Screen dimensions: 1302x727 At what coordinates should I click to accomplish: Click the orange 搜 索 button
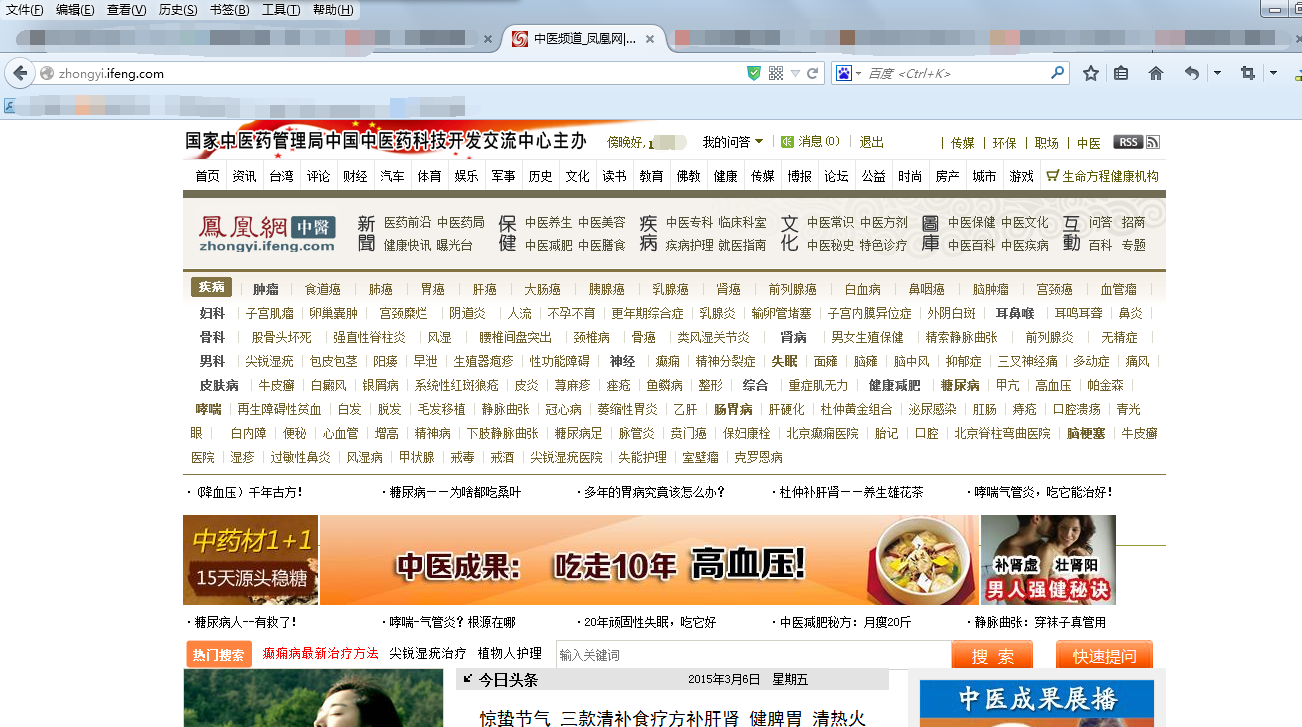click(x=992, y=655)
